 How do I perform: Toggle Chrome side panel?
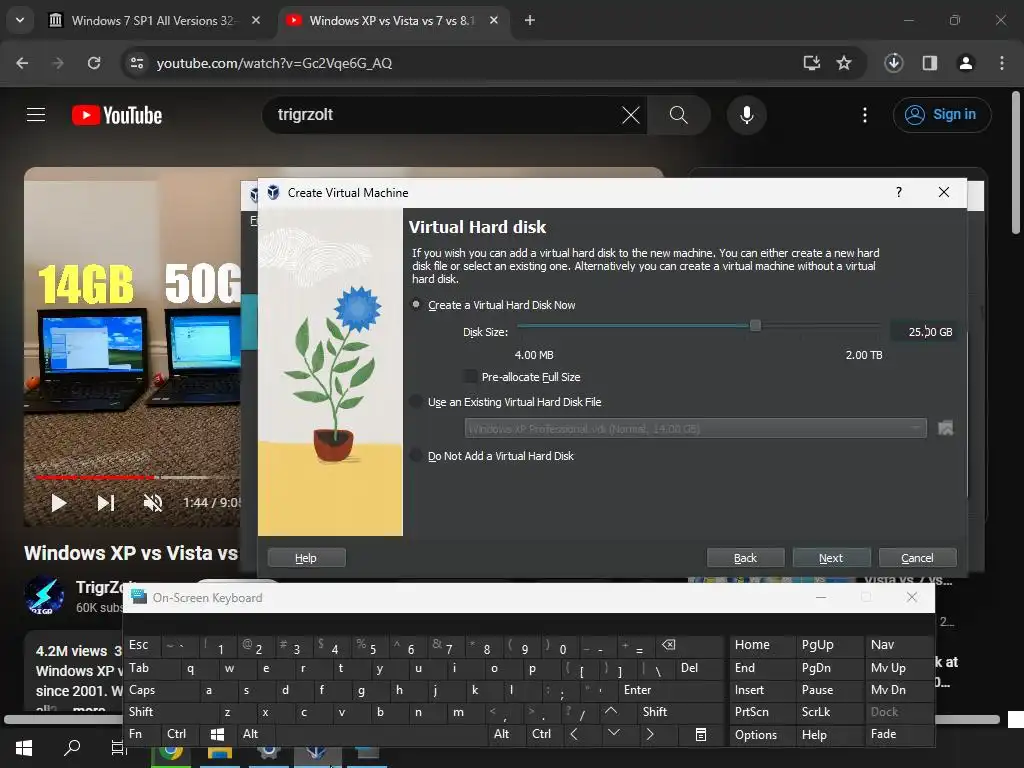tap(929, 63)
